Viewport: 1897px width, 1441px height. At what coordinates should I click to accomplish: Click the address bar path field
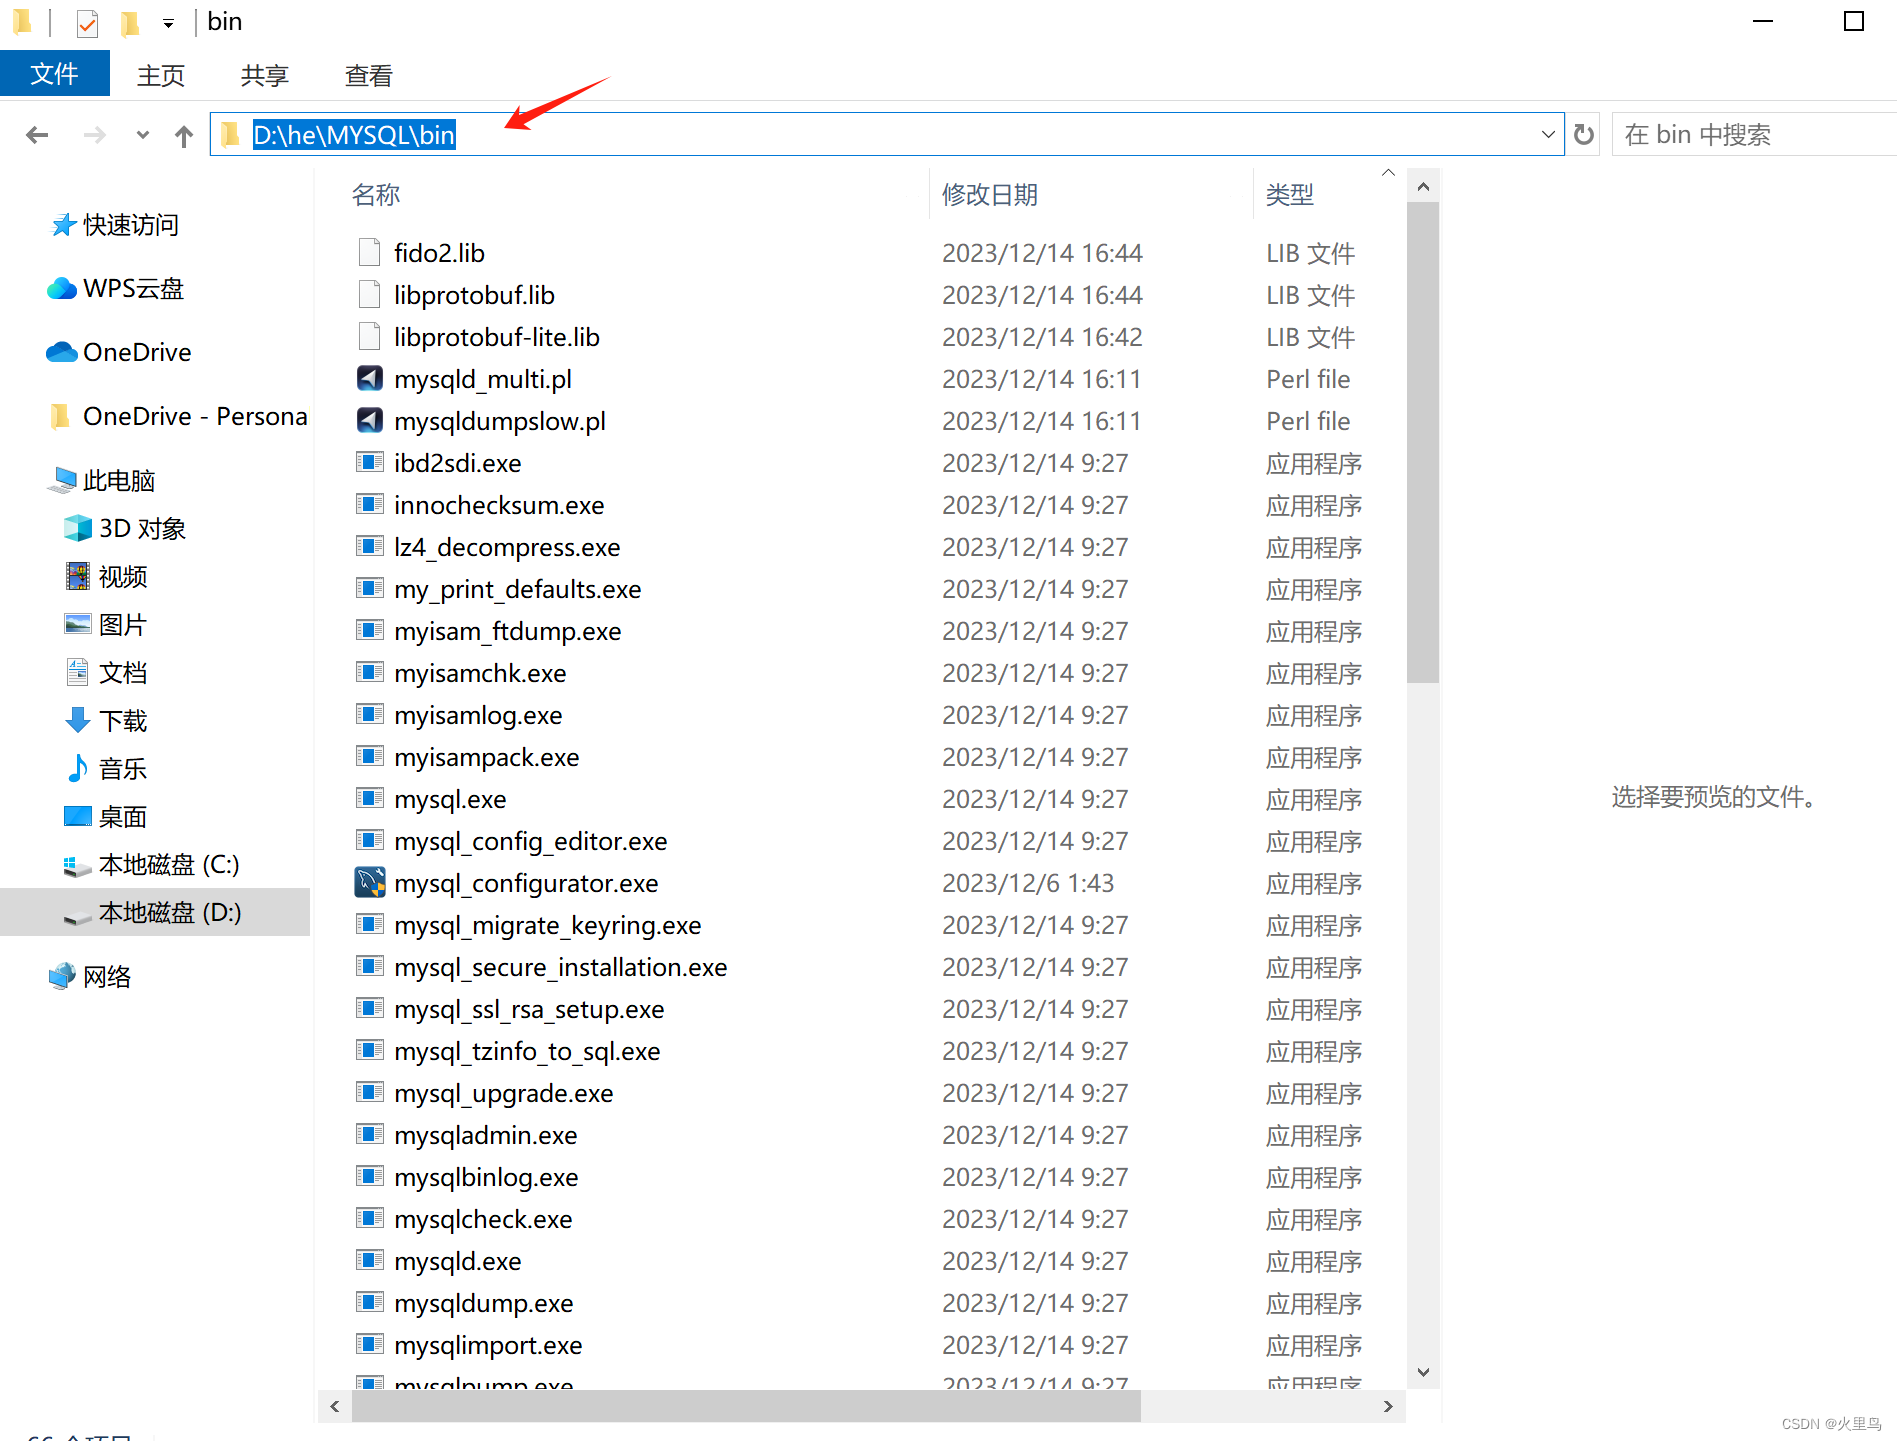tap(887, 134)
